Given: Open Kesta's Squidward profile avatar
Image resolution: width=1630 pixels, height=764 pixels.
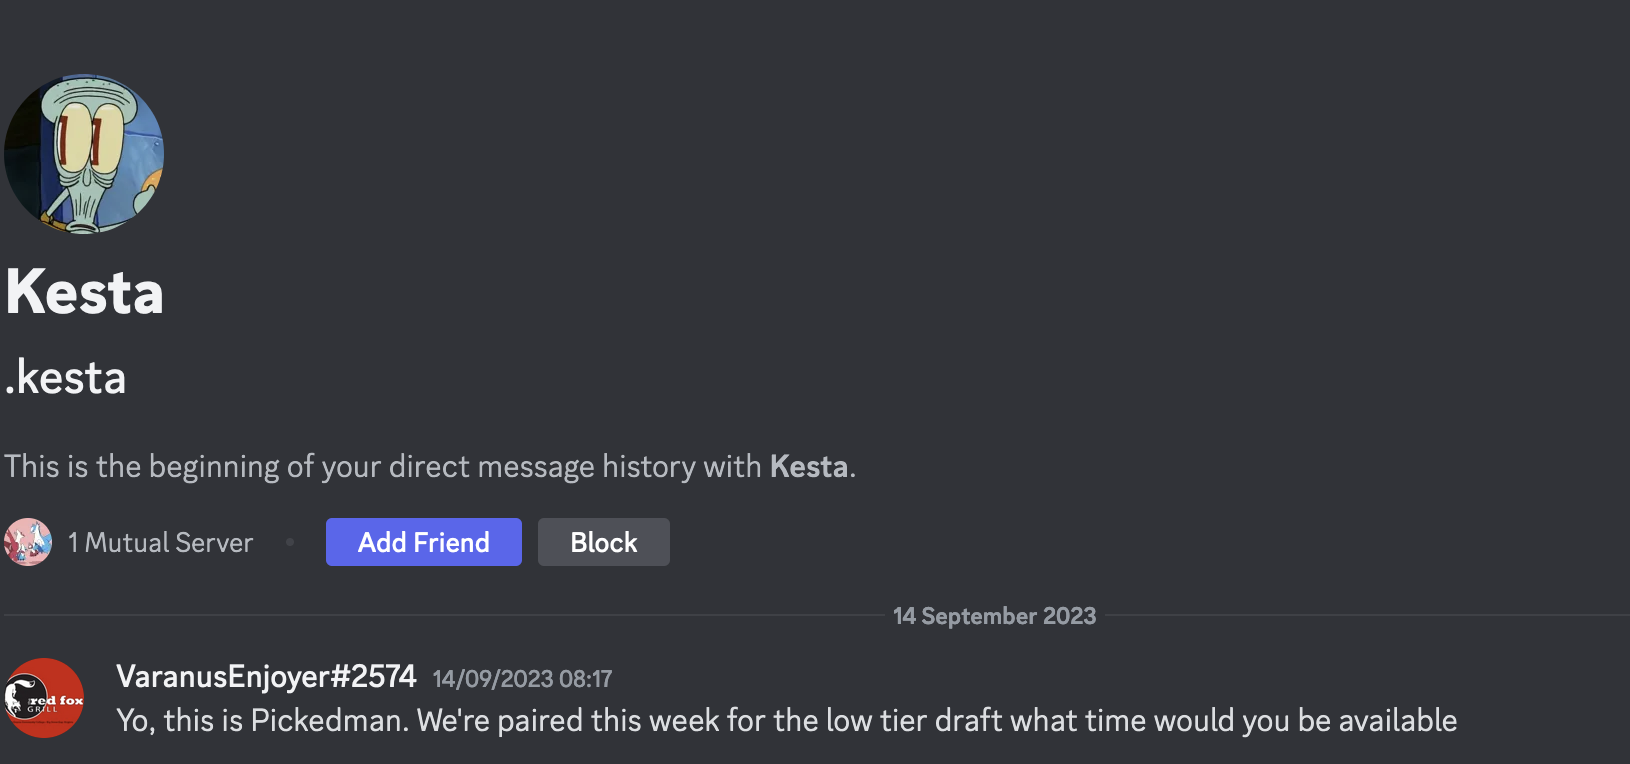Looking at the screenshot, I should pos(84,154).
